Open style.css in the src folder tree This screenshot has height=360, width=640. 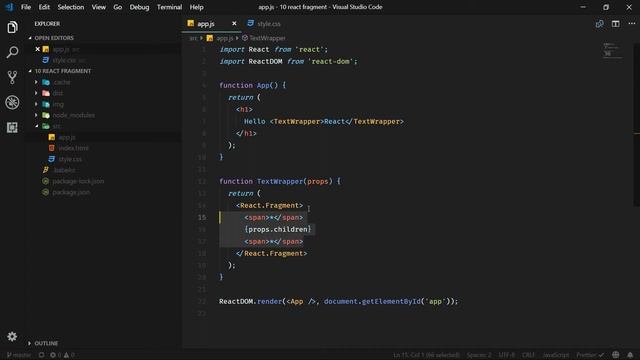click(x=70, y=159)
